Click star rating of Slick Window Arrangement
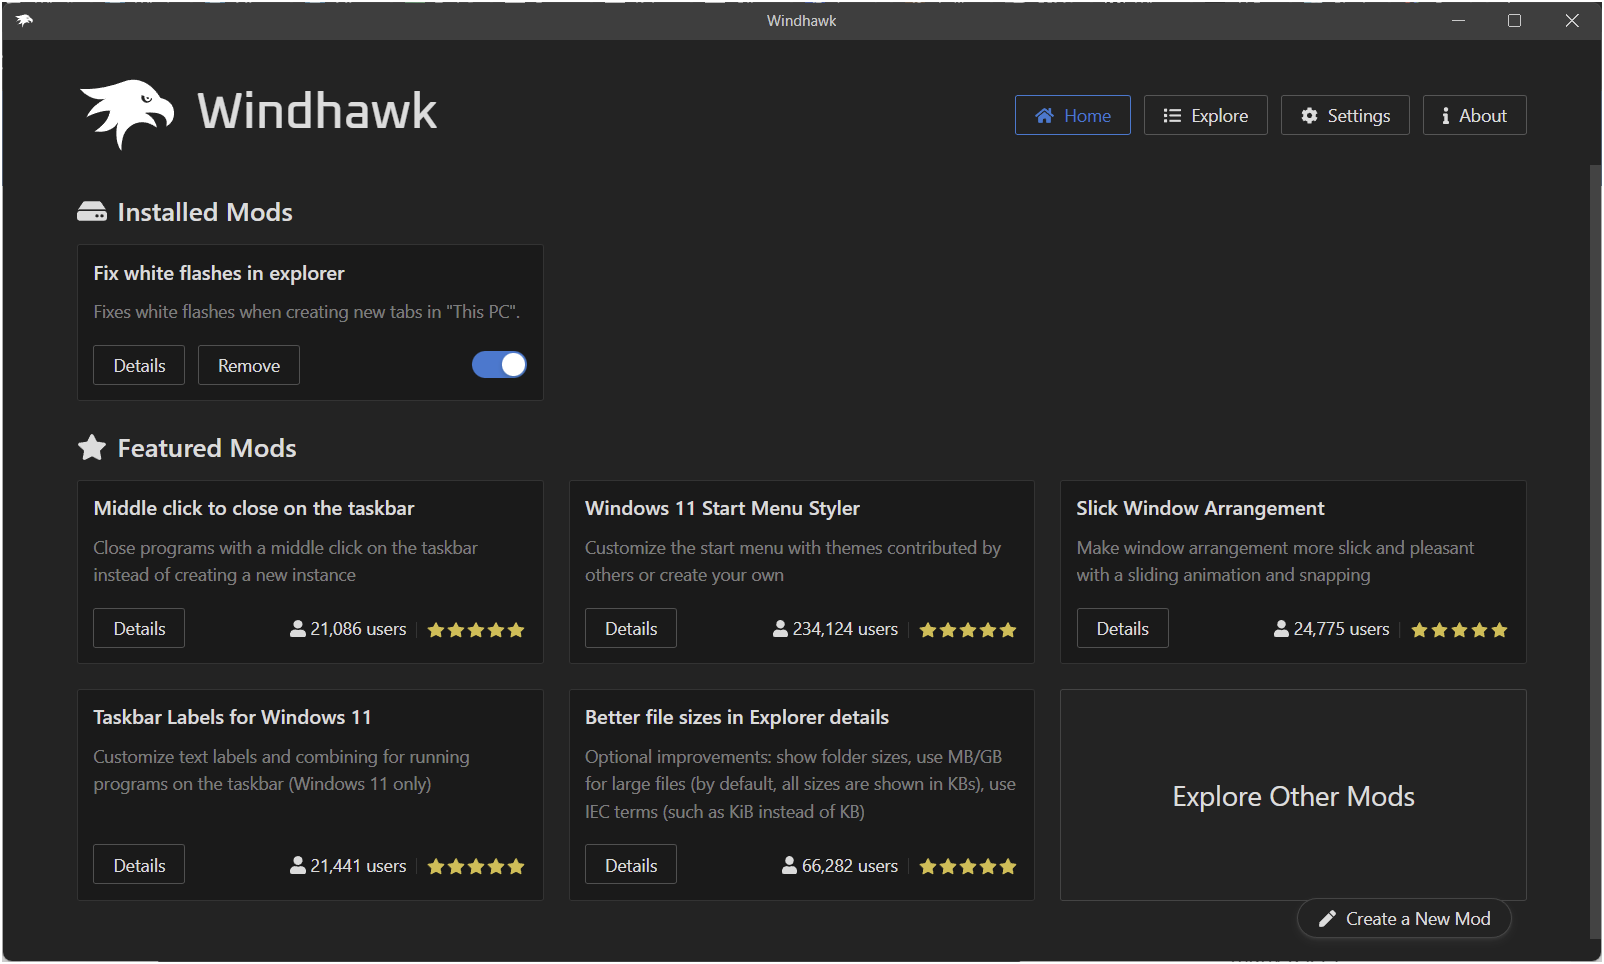The image size is (1604, 964). click(x=1459, y=630)
